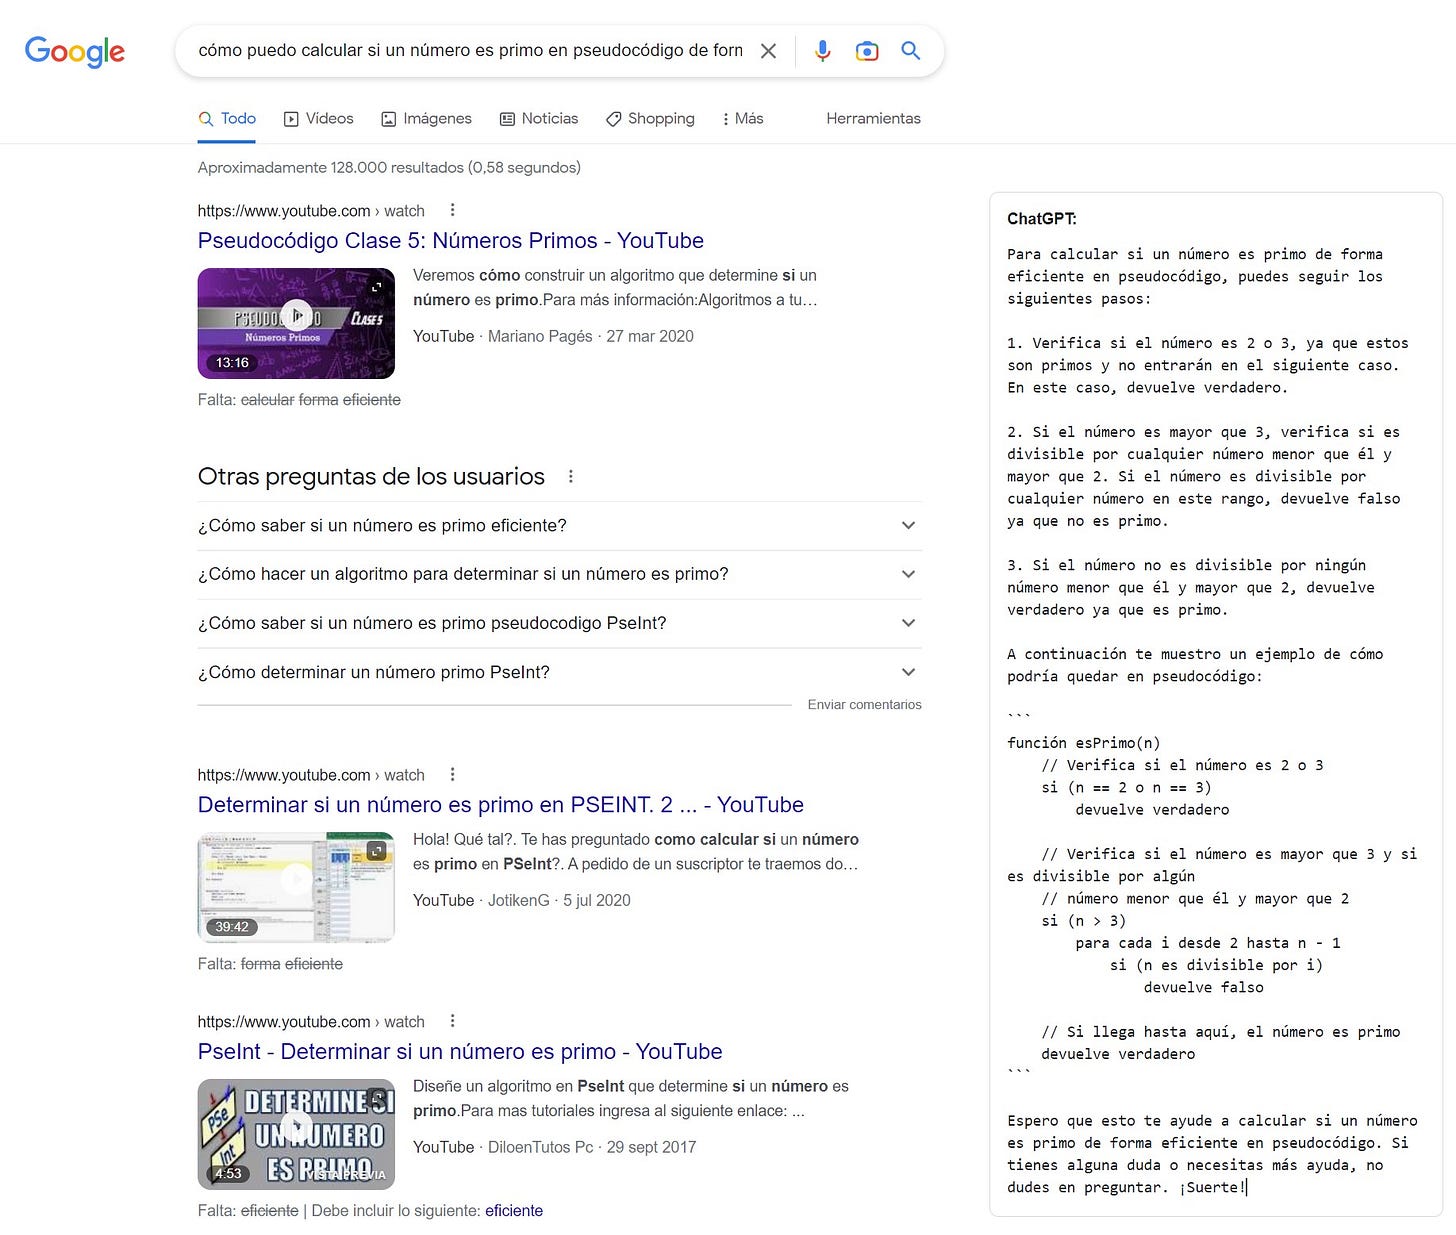The image size is (1456, 1235).
Task: Click youtube.com URL above Clase 5 result
Action: [311, 211]
